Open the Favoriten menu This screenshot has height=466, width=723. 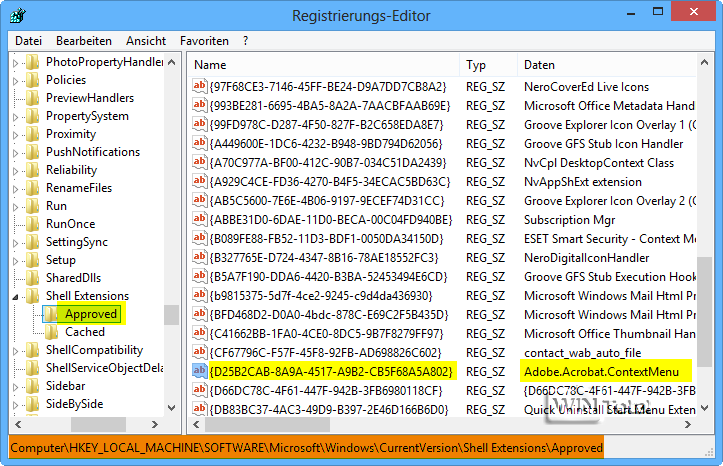[x=204, y=41]
